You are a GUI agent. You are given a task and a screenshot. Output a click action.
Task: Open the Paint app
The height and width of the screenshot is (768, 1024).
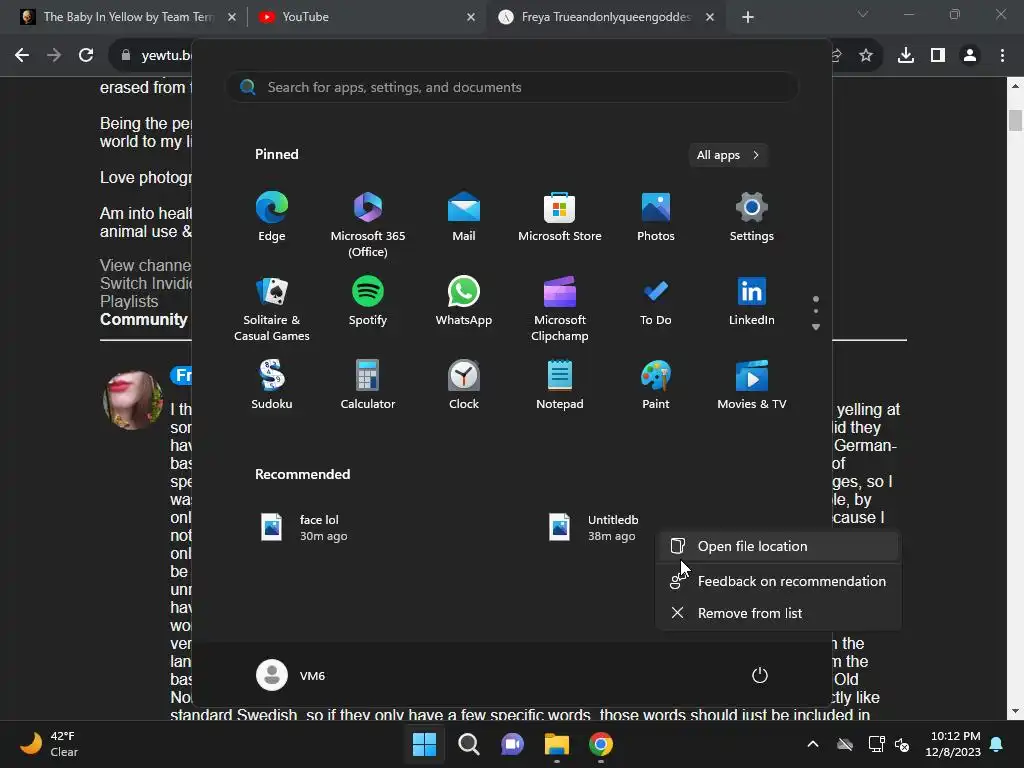[656, 385]
